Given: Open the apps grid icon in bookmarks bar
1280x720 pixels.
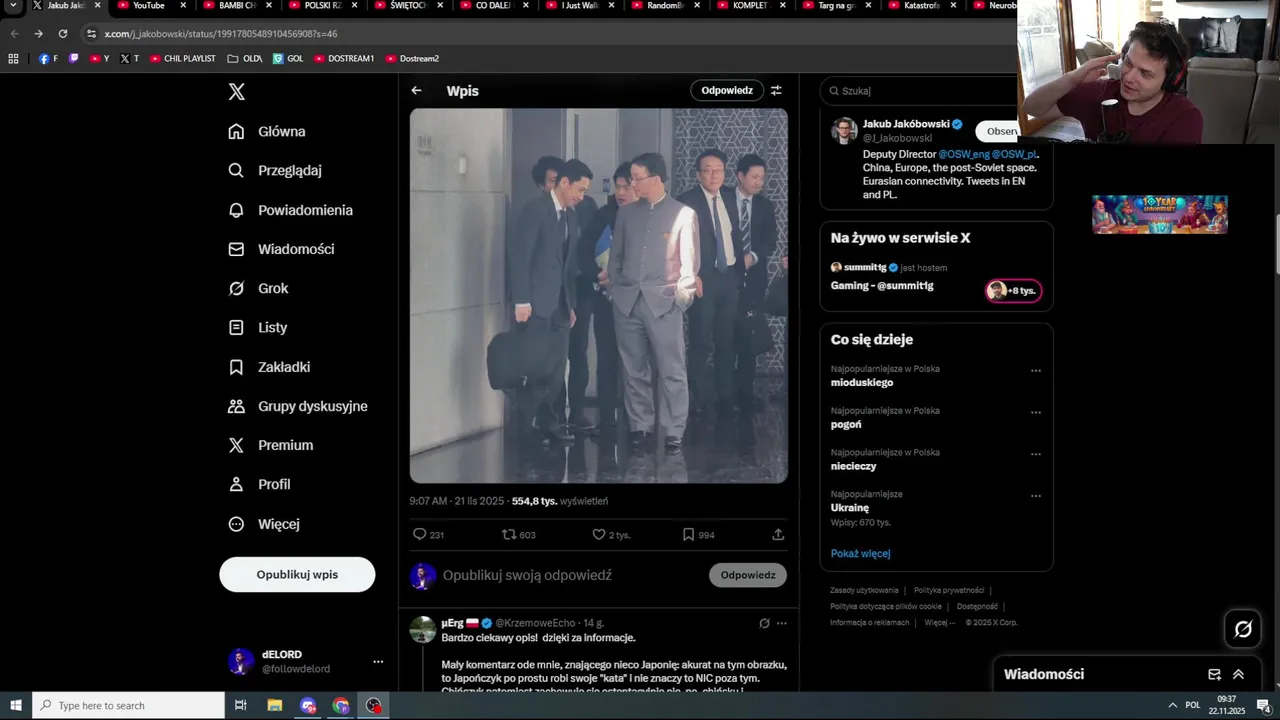Looking at the screenshot, I should 13,59.
